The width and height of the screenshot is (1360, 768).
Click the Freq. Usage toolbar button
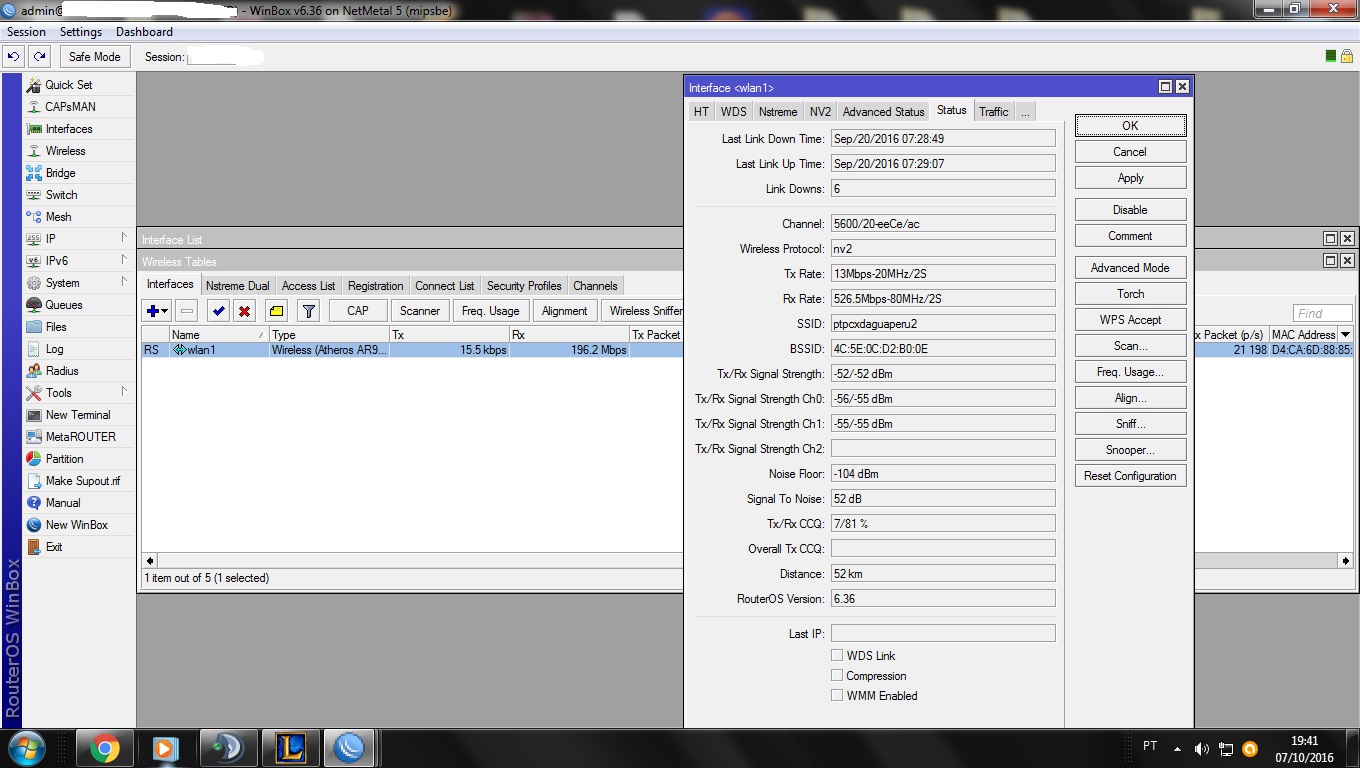[x=490, y=311]
